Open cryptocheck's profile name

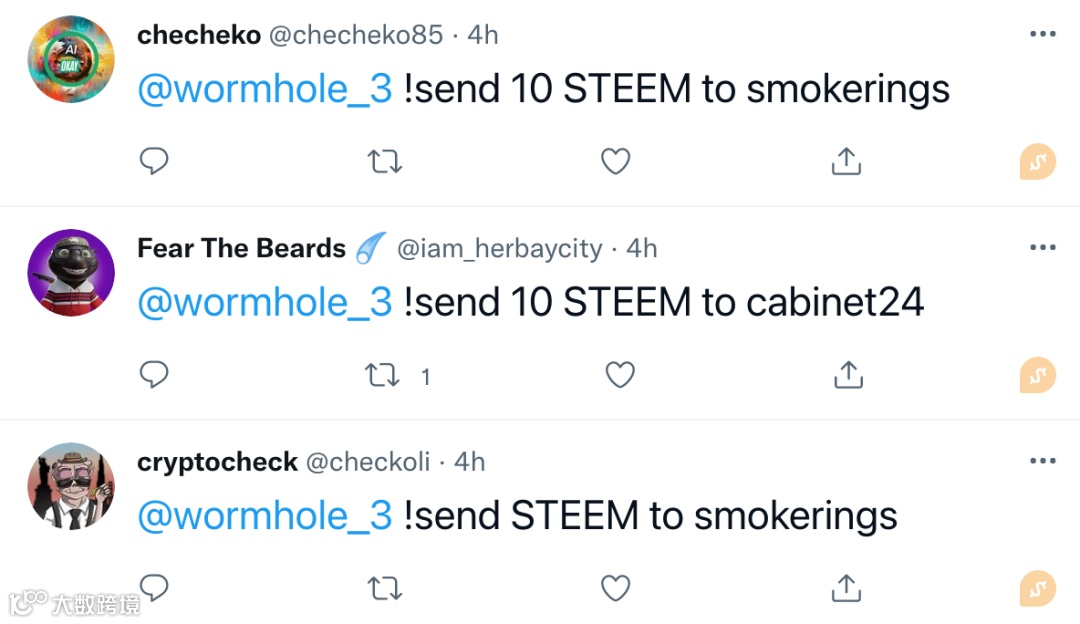(x=217, y=462)
